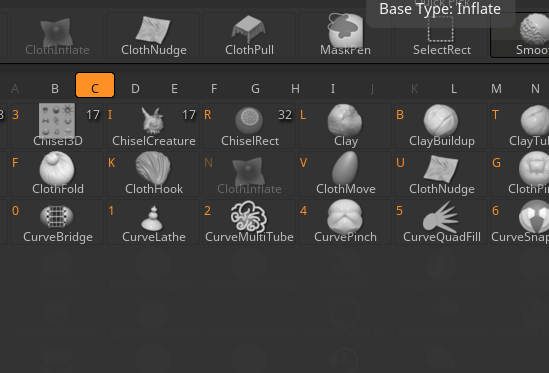
Task: Choose the ChiselCreature brush
Action: (x=153, y=126)
